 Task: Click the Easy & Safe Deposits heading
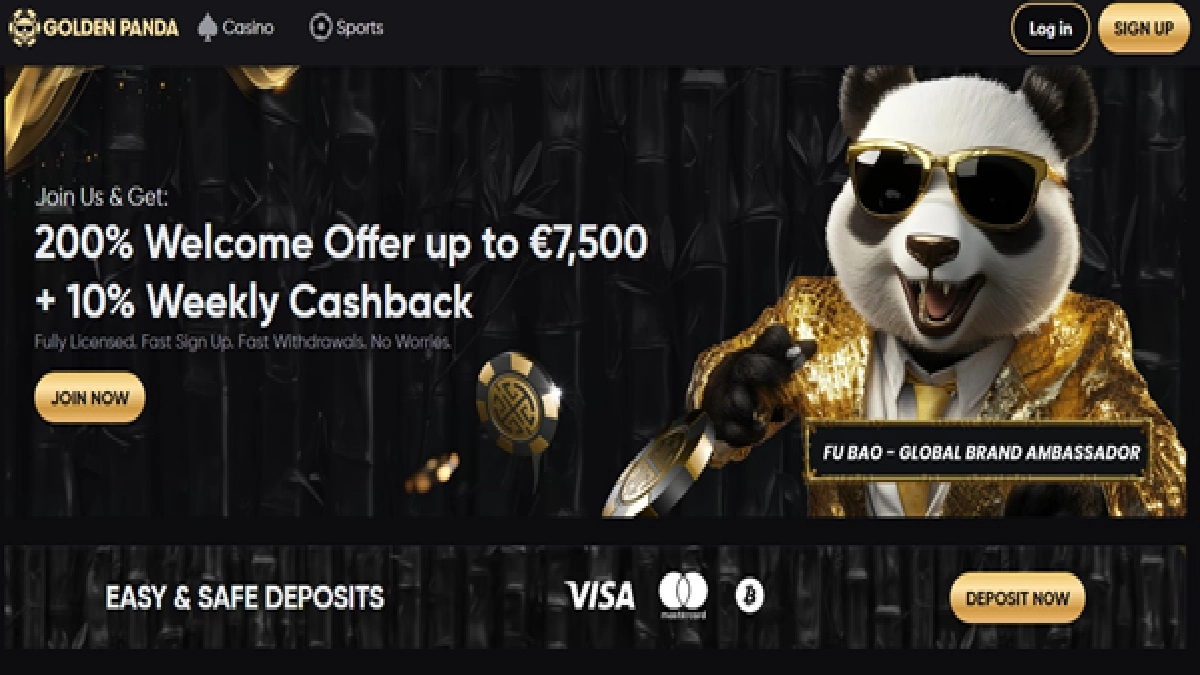point(245,598)
